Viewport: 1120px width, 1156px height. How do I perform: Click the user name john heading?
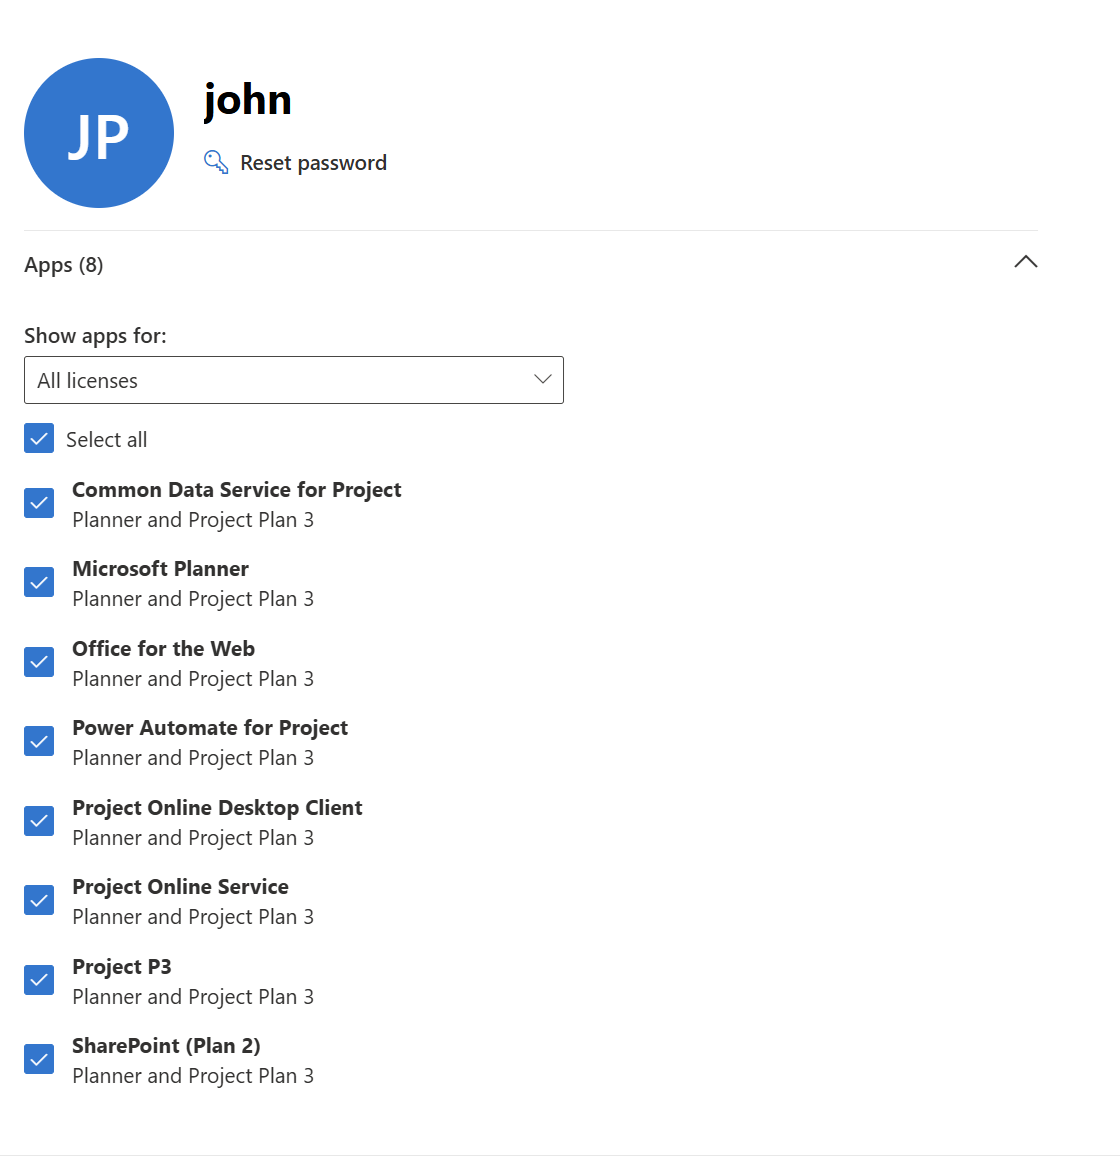tap(248, 100)
